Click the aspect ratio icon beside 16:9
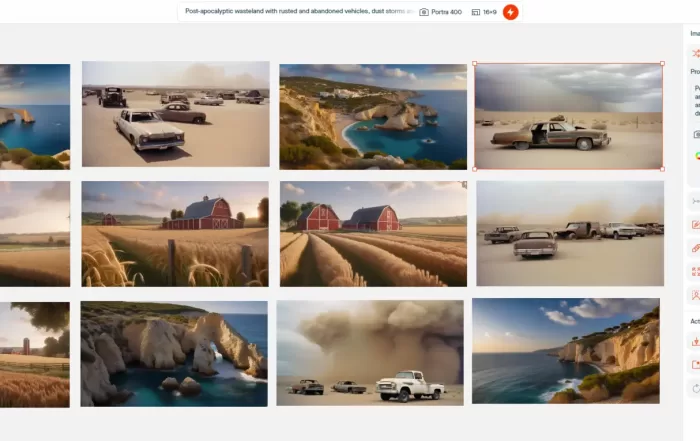This screenshot has width=700, height=441. point(476,12)
